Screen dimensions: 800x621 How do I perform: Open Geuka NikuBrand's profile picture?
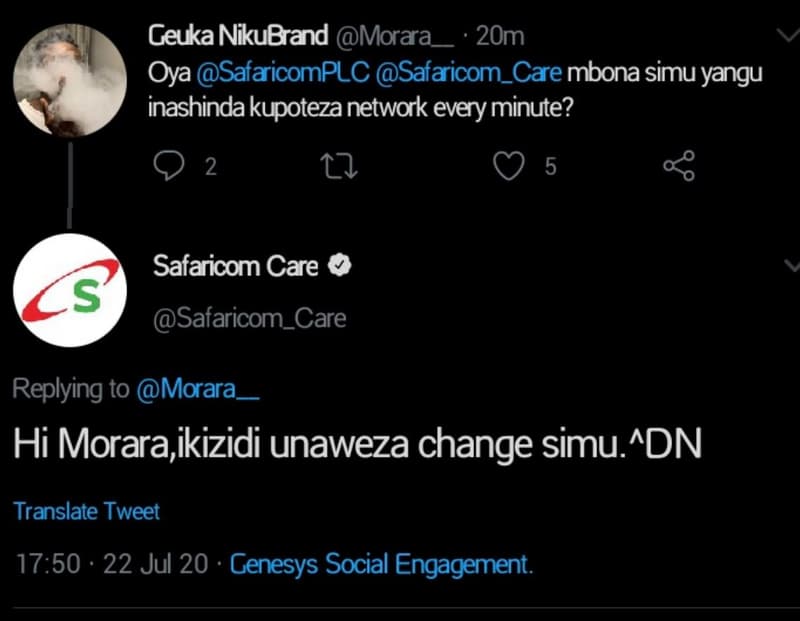pyautogui.click(x=70, y=75)
